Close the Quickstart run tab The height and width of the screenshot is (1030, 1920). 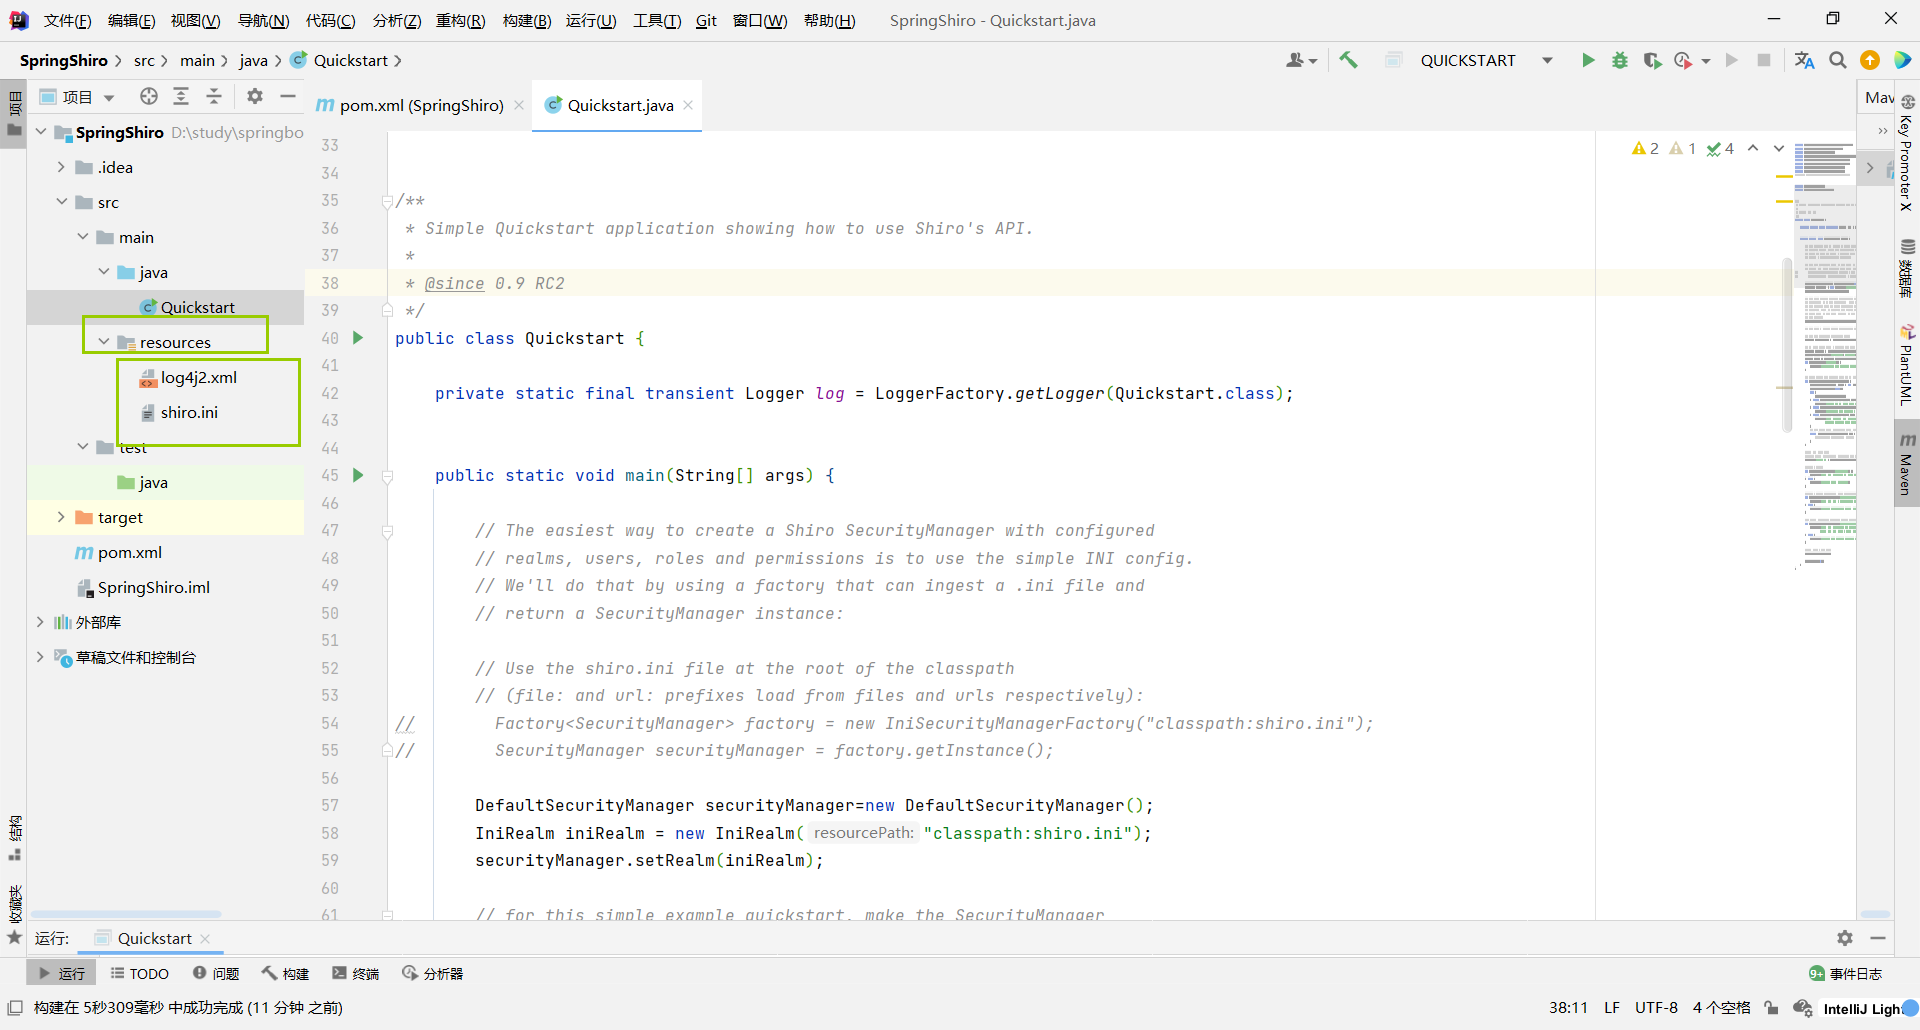(205, 938)
